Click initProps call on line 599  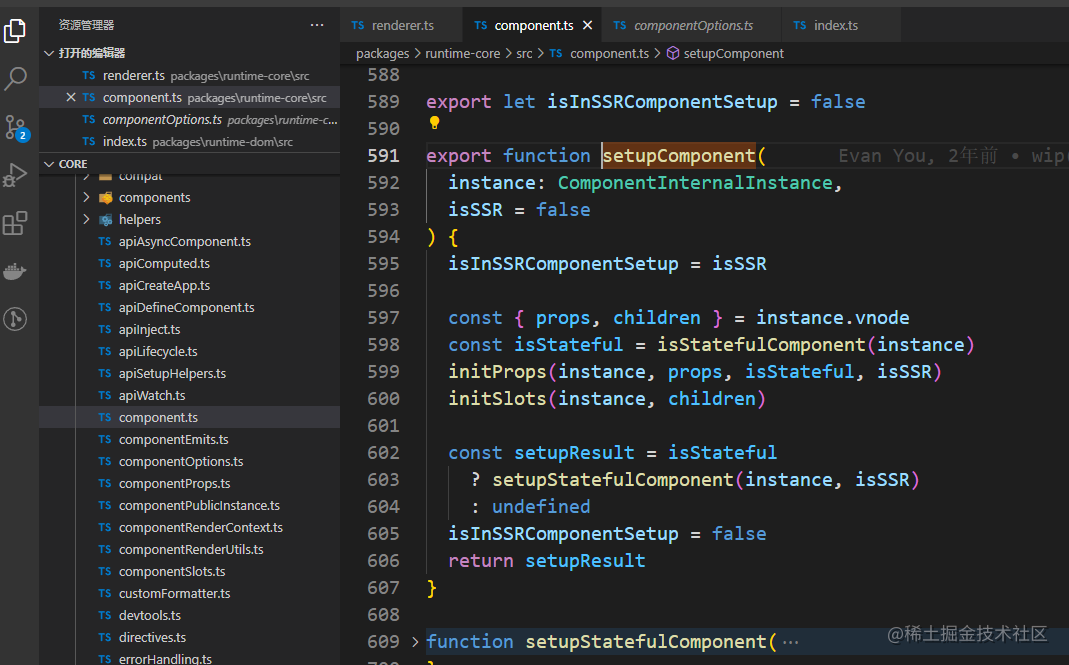point(497,372)
